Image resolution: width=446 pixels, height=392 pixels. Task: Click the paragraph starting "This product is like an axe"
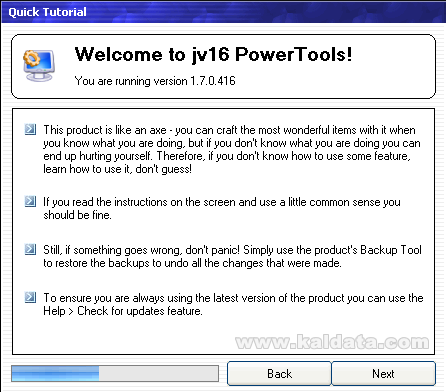[x=232, y=149]
